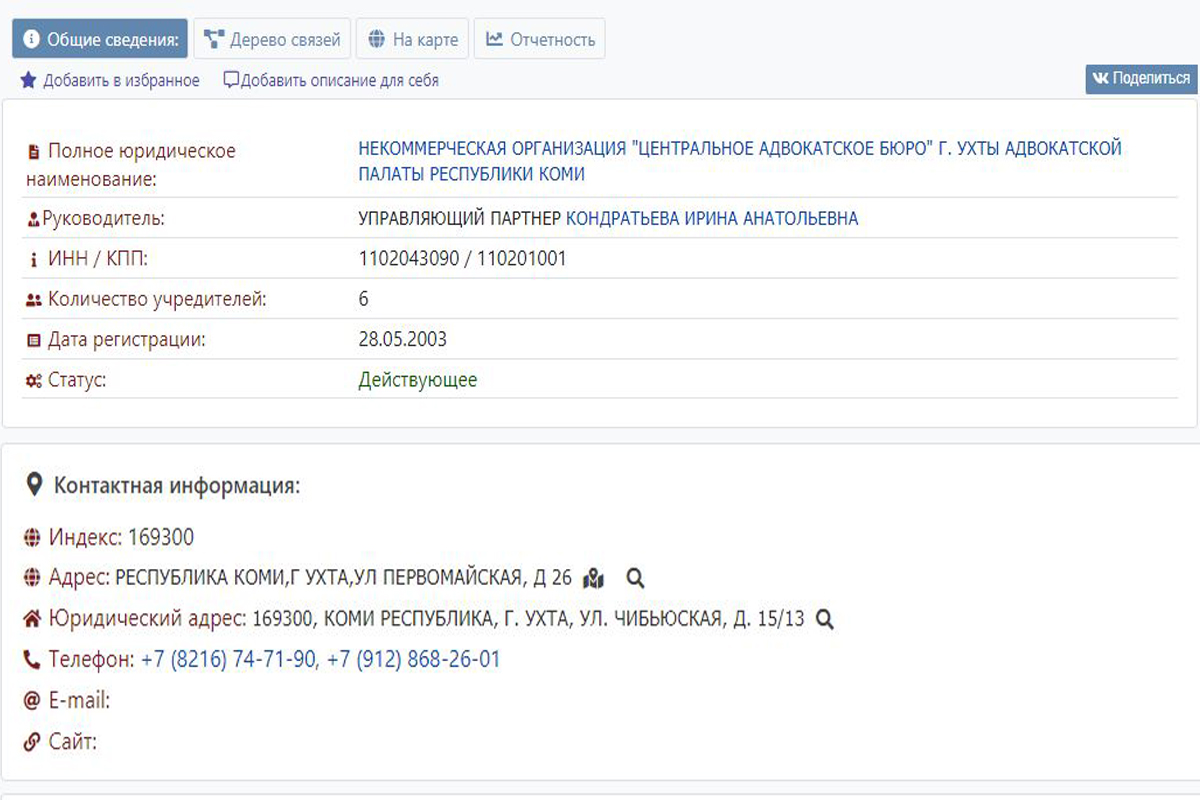
Task: Open the "Дерево связей" tab
Action: pyautogui.click(x=272, y=40)
